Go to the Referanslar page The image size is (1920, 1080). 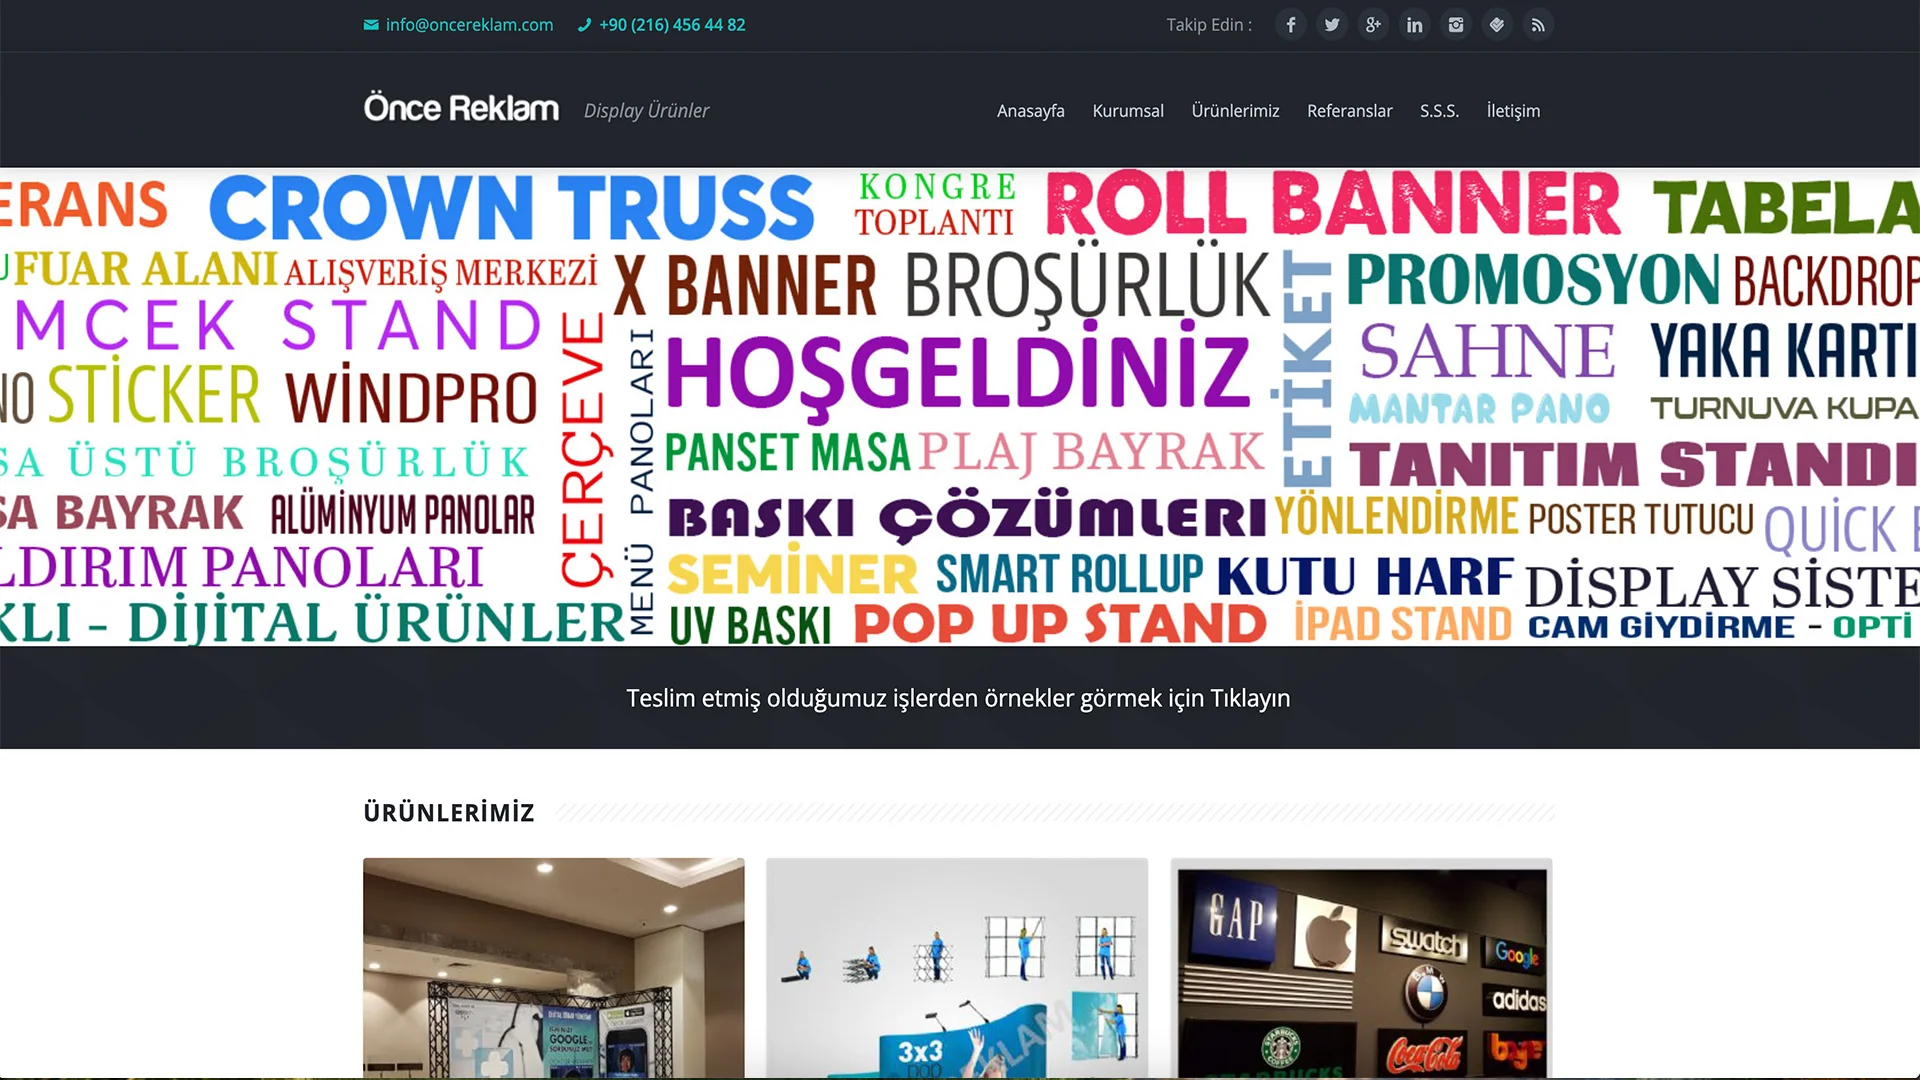pyautogui.click(x=1349, y=111)
